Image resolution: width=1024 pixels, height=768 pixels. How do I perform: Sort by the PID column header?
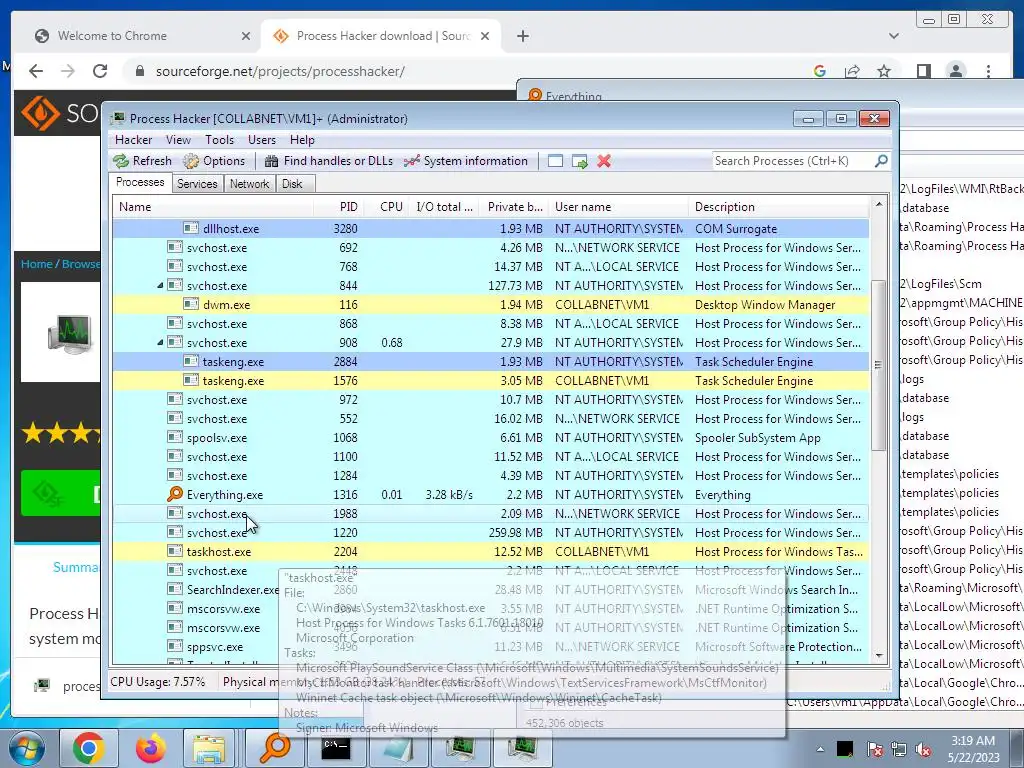339,207
